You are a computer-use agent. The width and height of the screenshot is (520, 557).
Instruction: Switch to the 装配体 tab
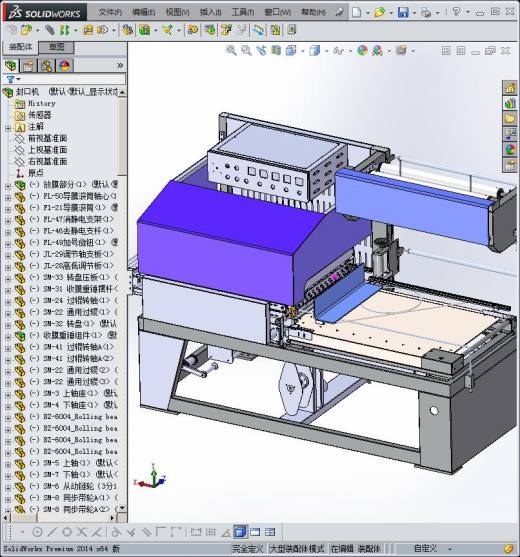[x=21, y=47]
